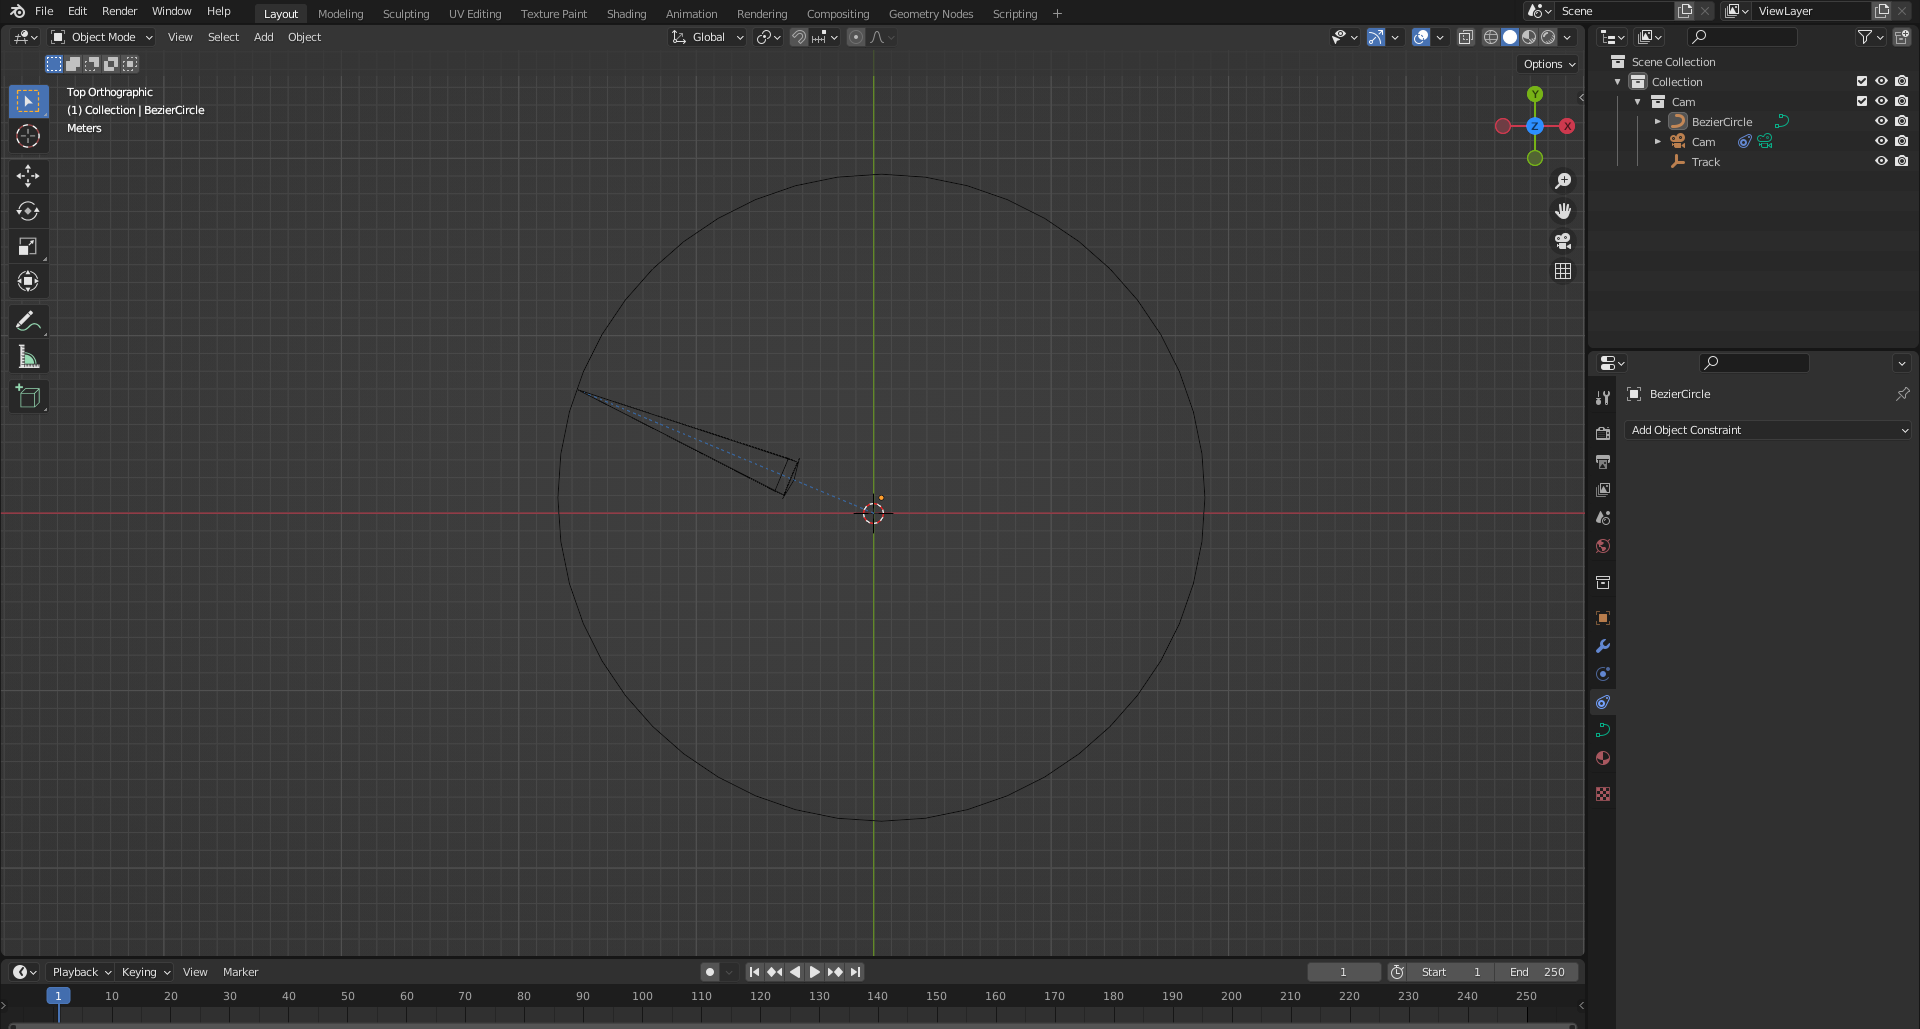
Task: Open the Scene properties tab
Action: coord(1603,518)
